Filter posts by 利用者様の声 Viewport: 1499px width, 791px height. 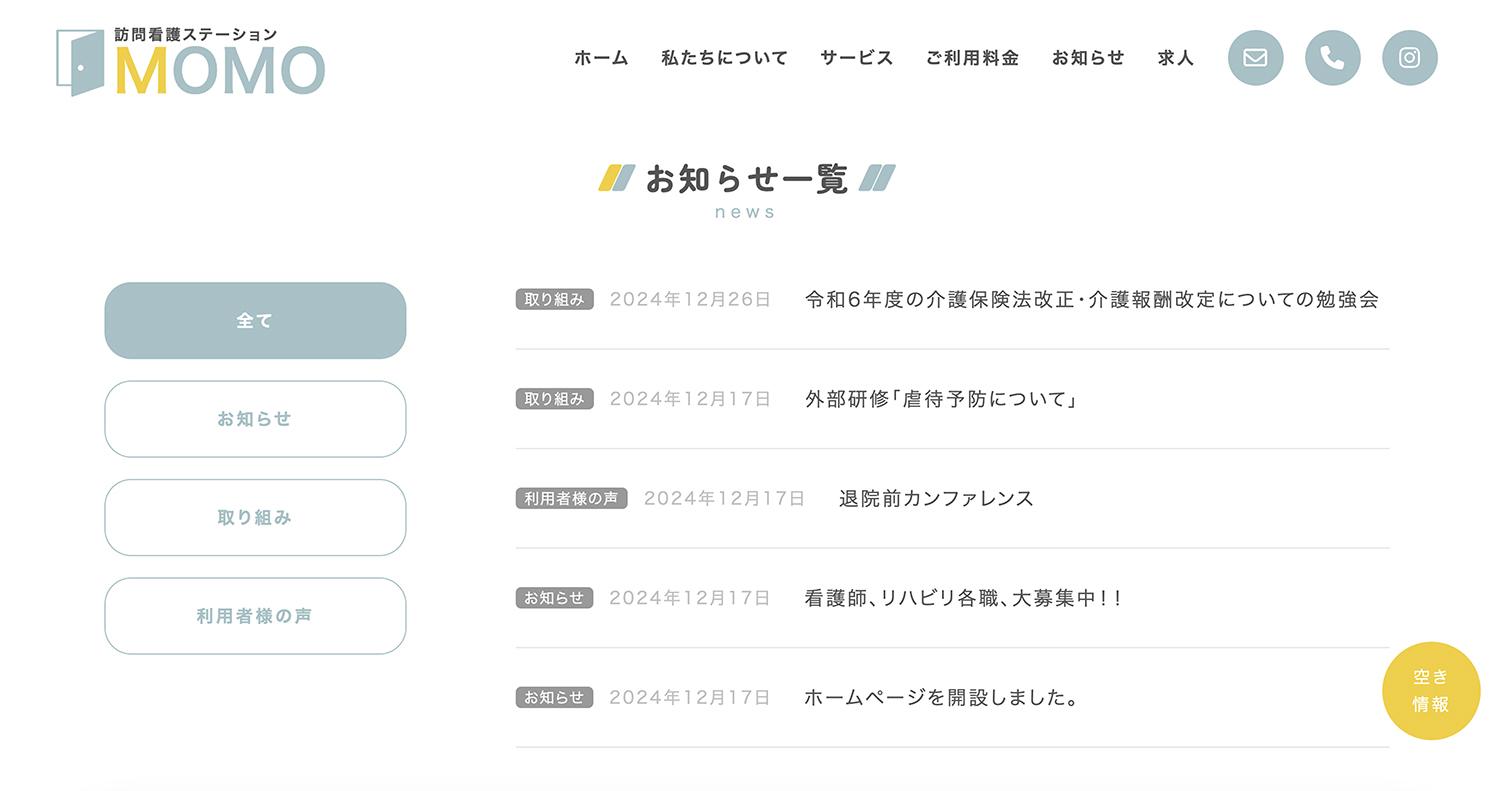(x=255, y=615)
